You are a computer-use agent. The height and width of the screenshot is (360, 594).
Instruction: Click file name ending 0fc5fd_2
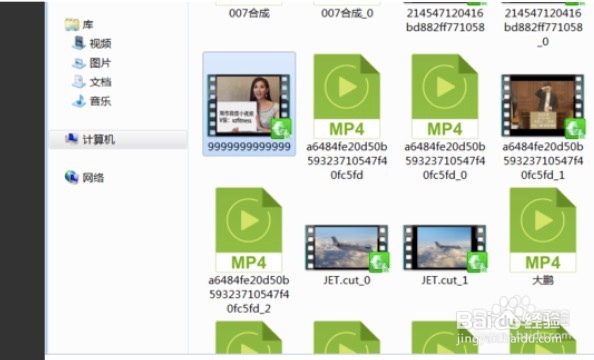coord(249,294)
